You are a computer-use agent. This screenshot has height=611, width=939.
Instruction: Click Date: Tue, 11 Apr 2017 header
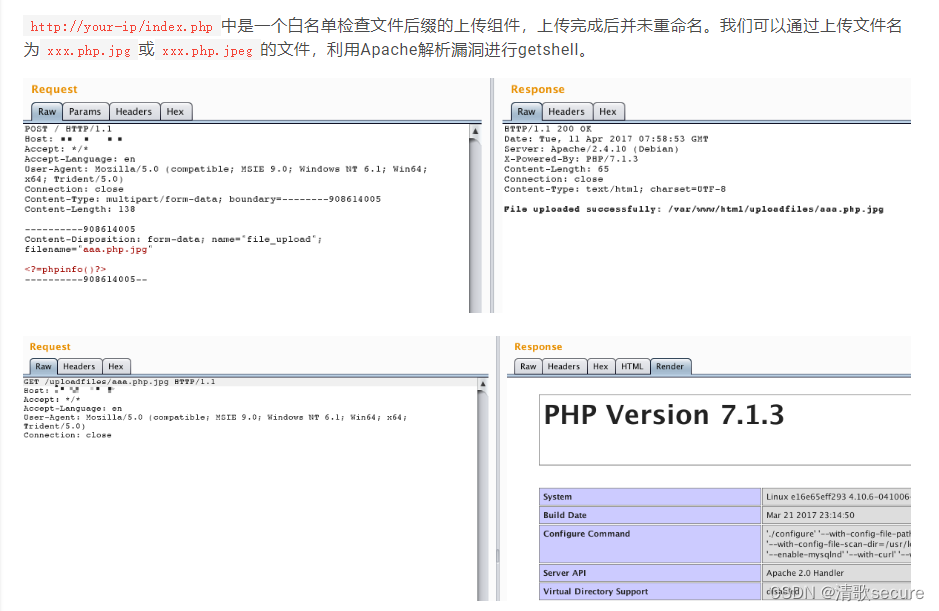pos(606,139)
